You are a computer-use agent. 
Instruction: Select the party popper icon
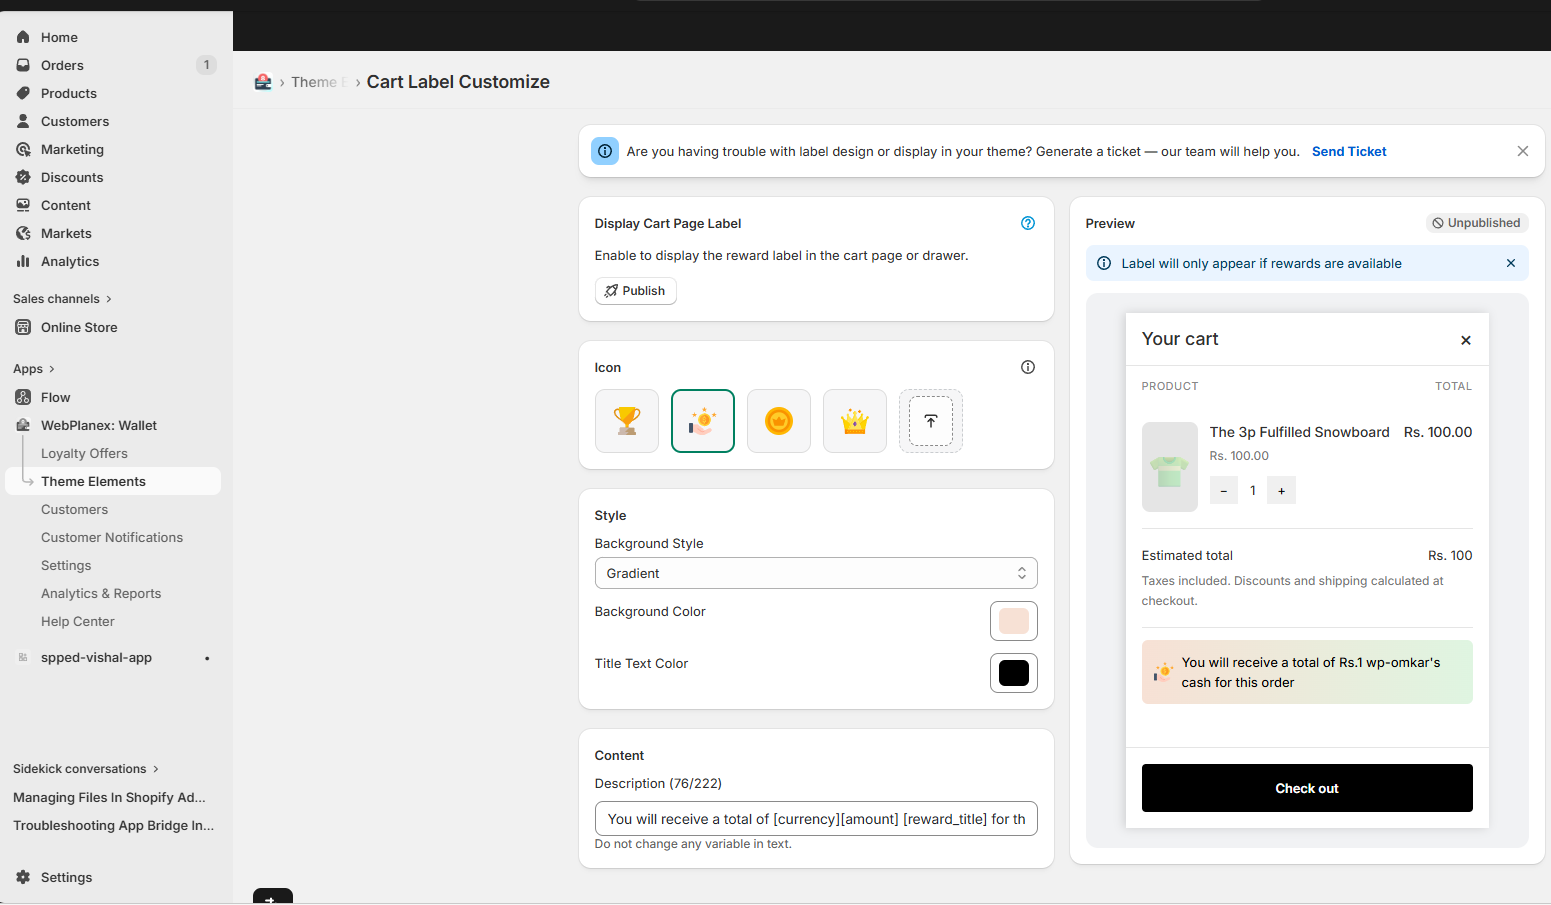703,420
